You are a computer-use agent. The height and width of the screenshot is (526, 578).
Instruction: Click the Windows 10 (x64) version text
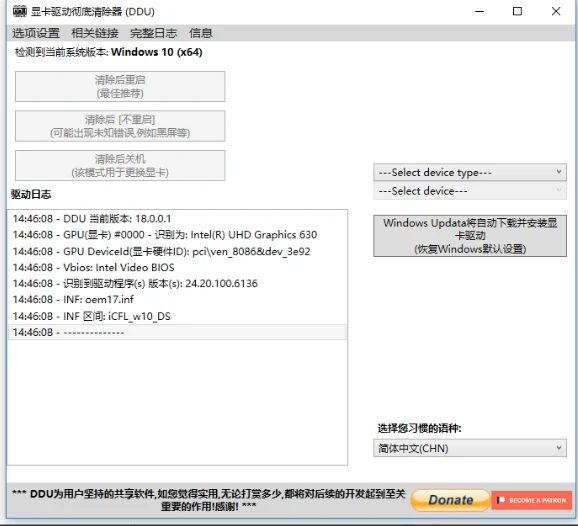[157, 52]
